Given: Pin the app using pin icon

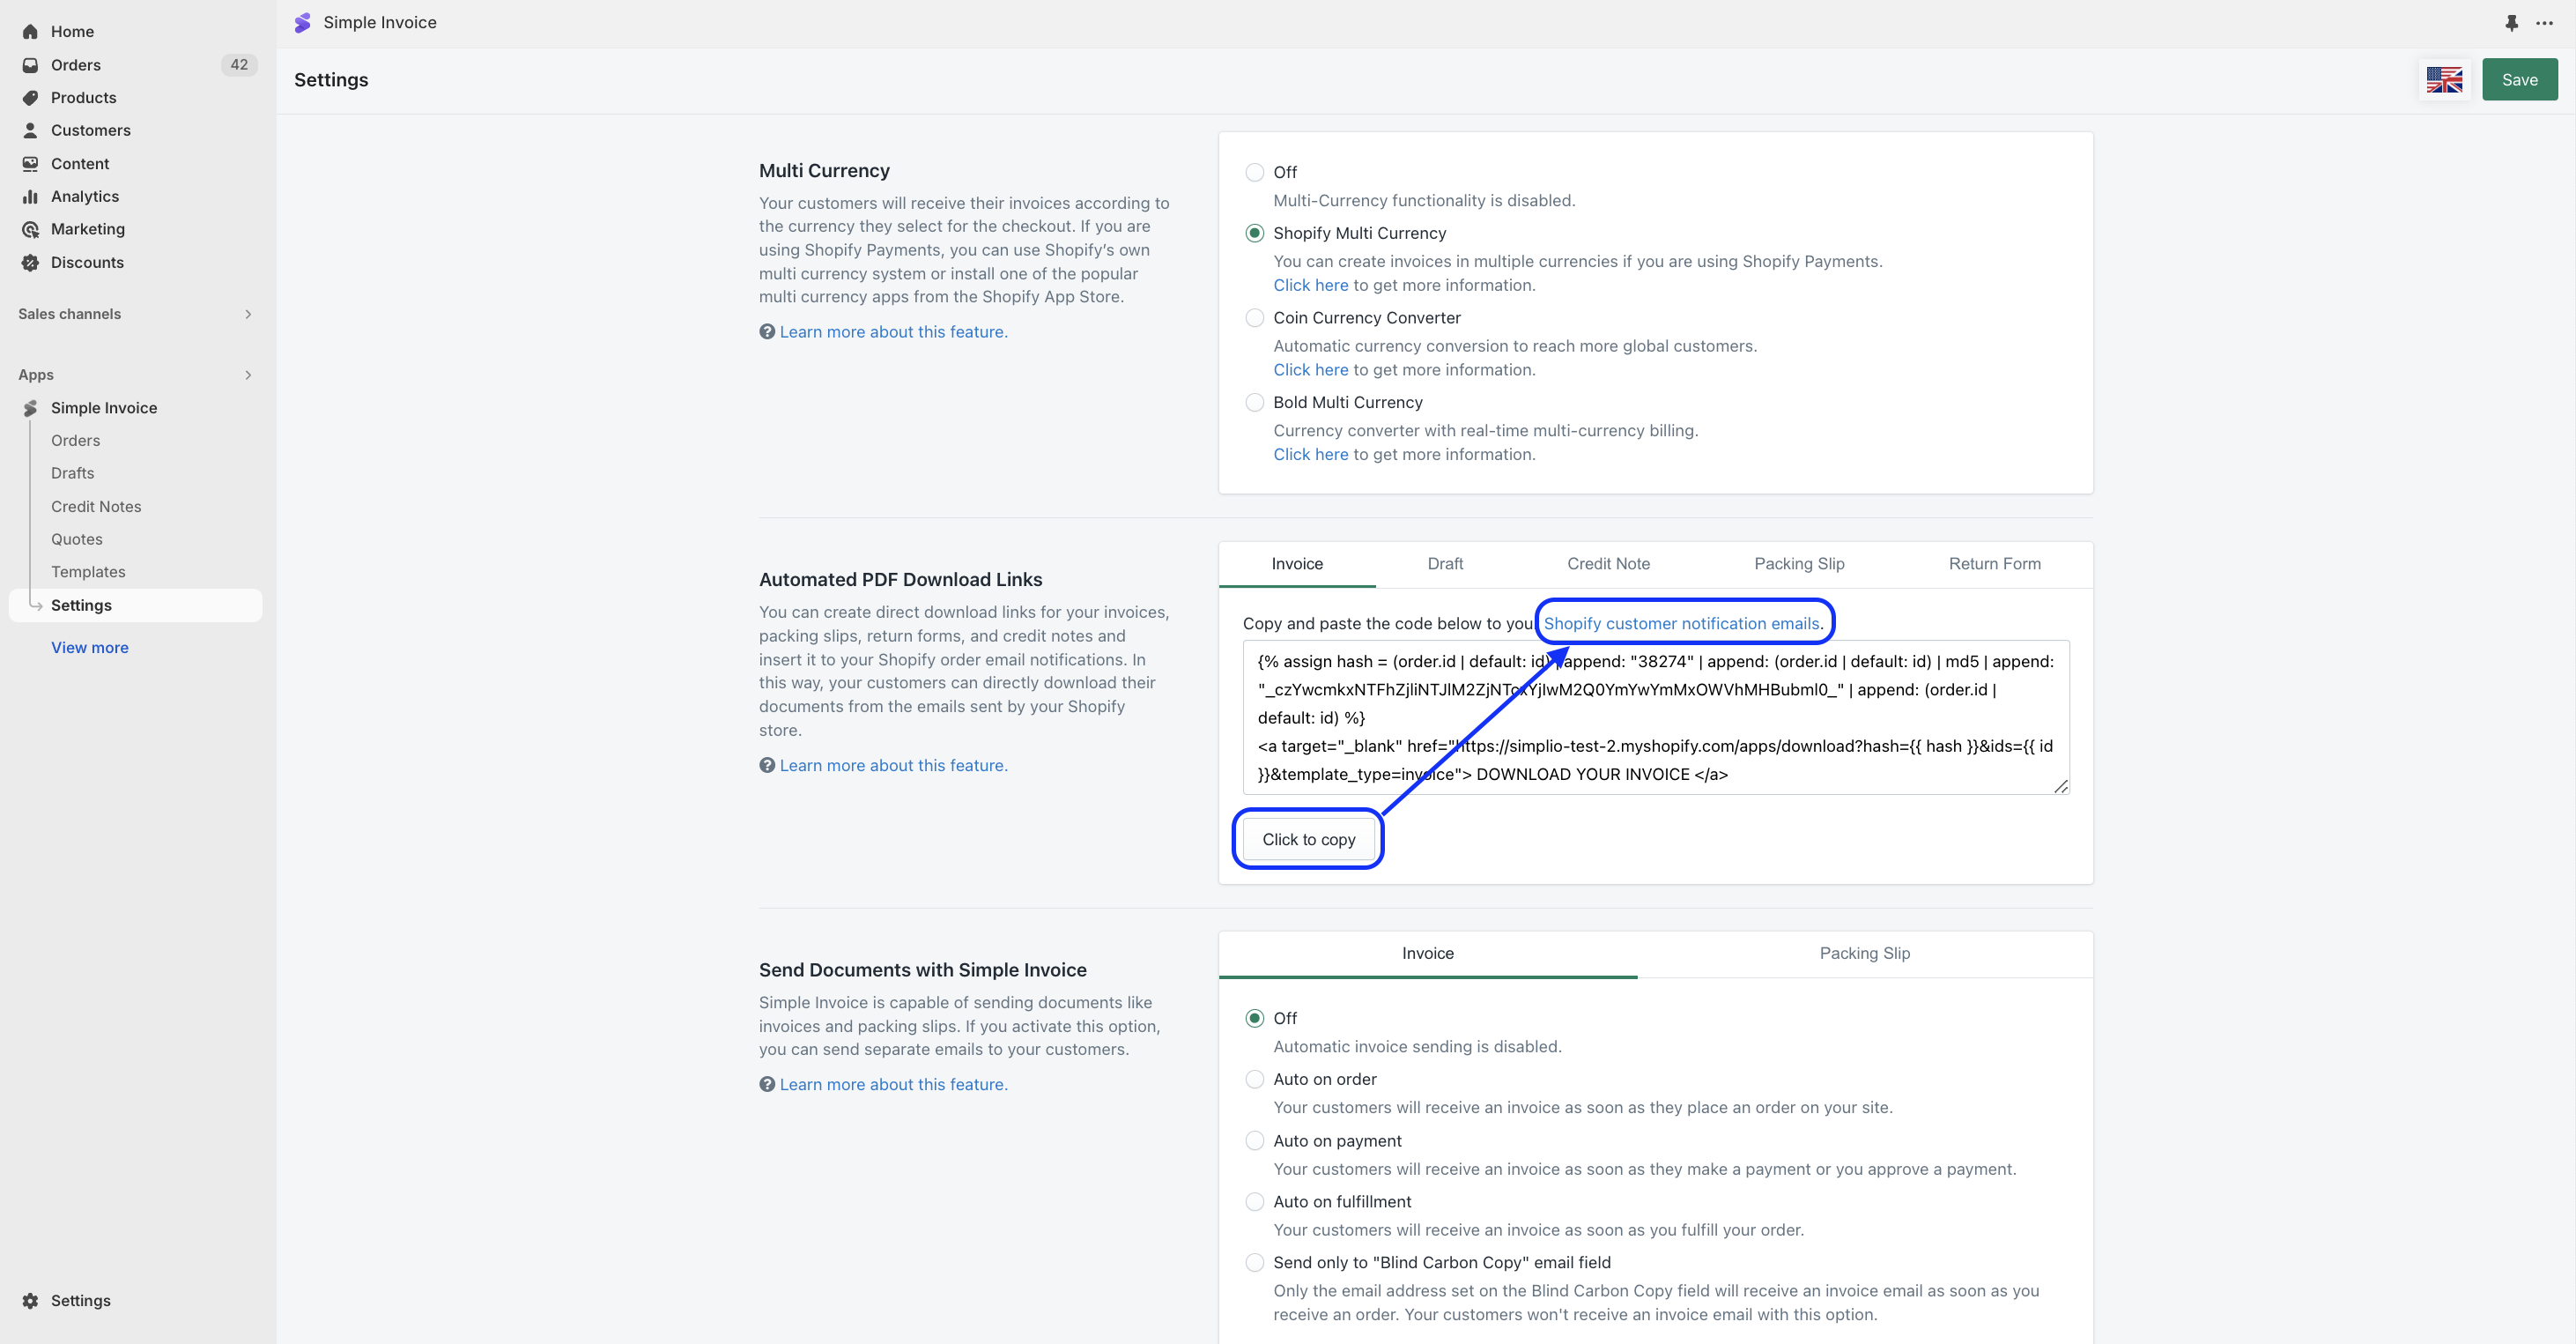Looking at the screenshot, I should pos(2511,23).
